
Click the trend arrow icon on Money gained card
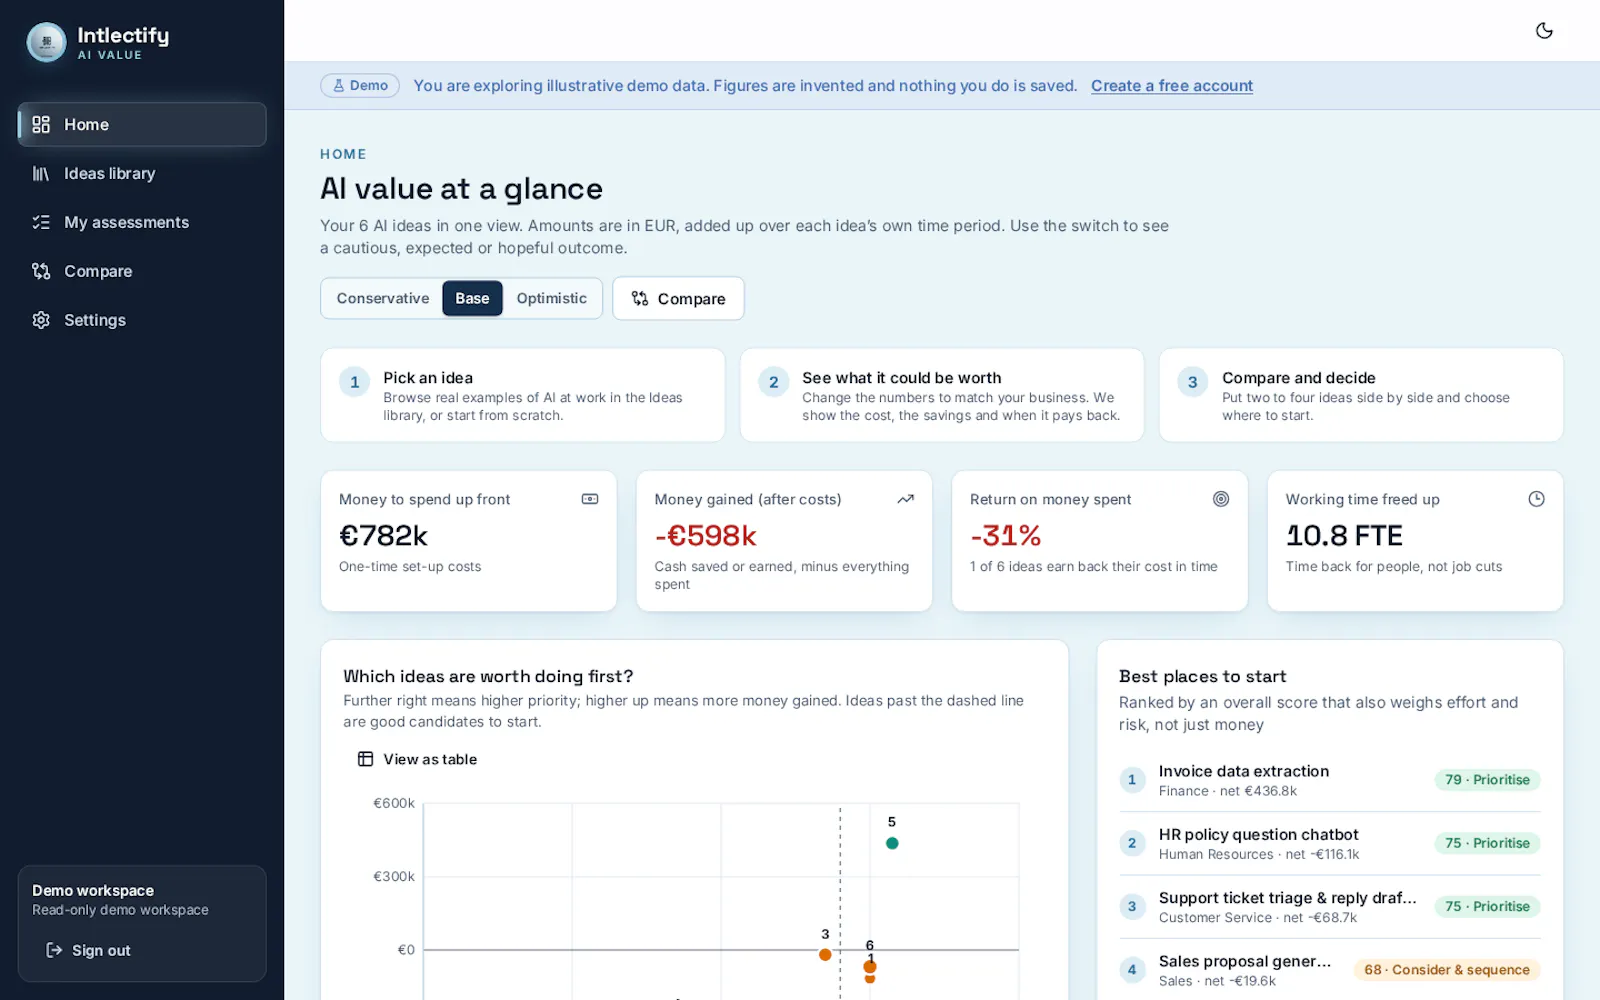[x=906, y=499]
